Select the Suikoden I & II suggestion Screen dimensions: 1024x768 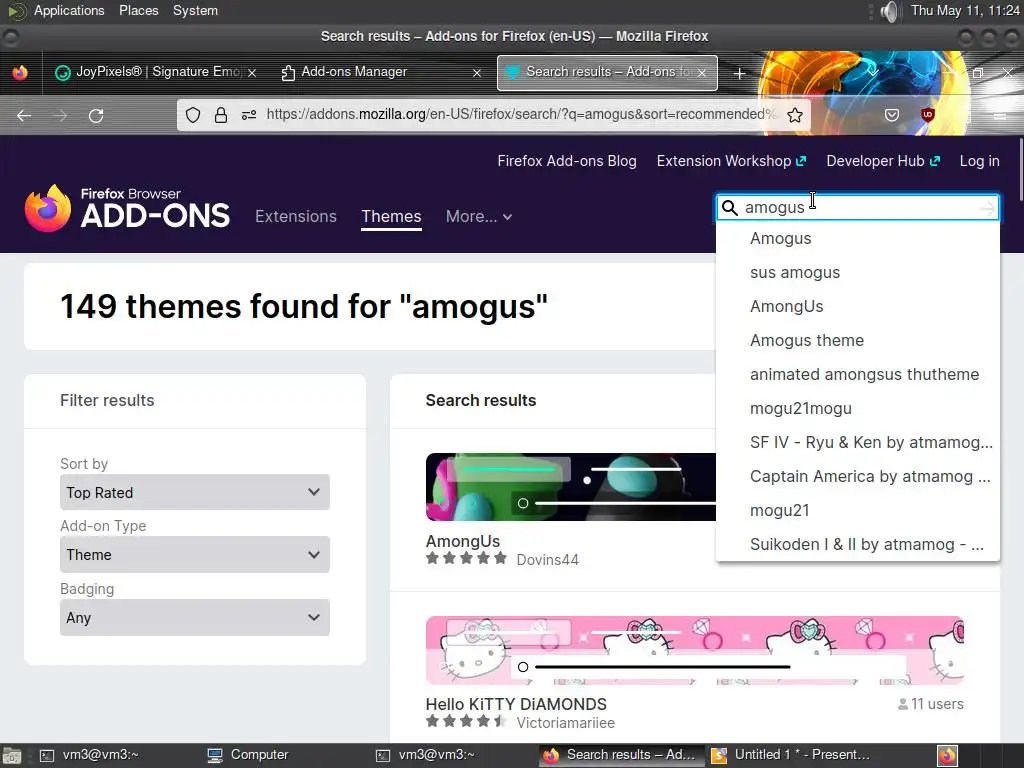click(x=857, y=544)
